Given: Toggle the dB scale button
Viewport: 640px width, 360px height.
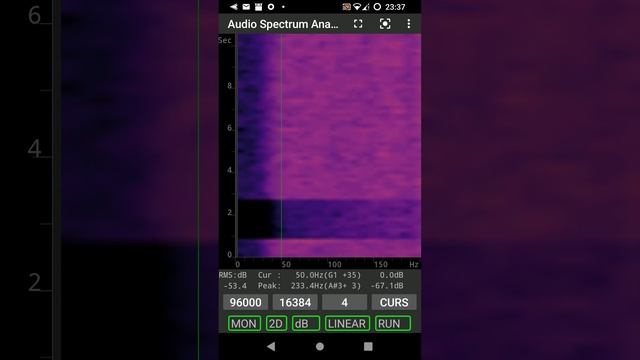Looking at the screenshot, I should [306, 324].
